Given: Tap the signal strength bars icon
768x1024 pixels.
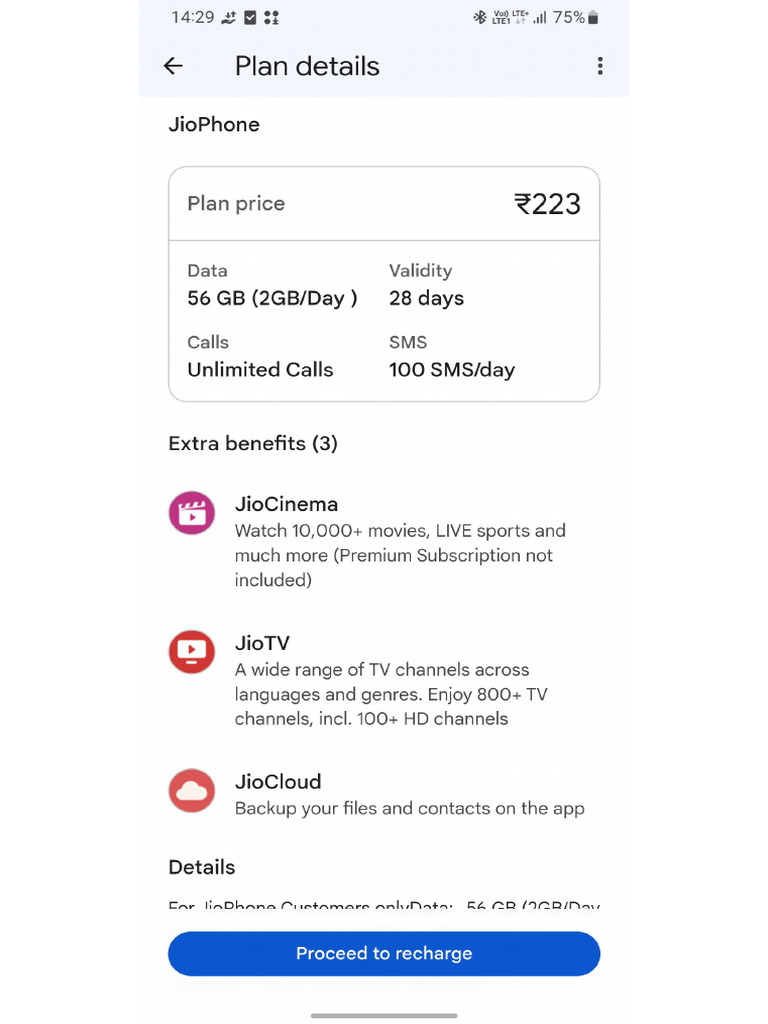Looking at the screenshot, I should [540, 17].
